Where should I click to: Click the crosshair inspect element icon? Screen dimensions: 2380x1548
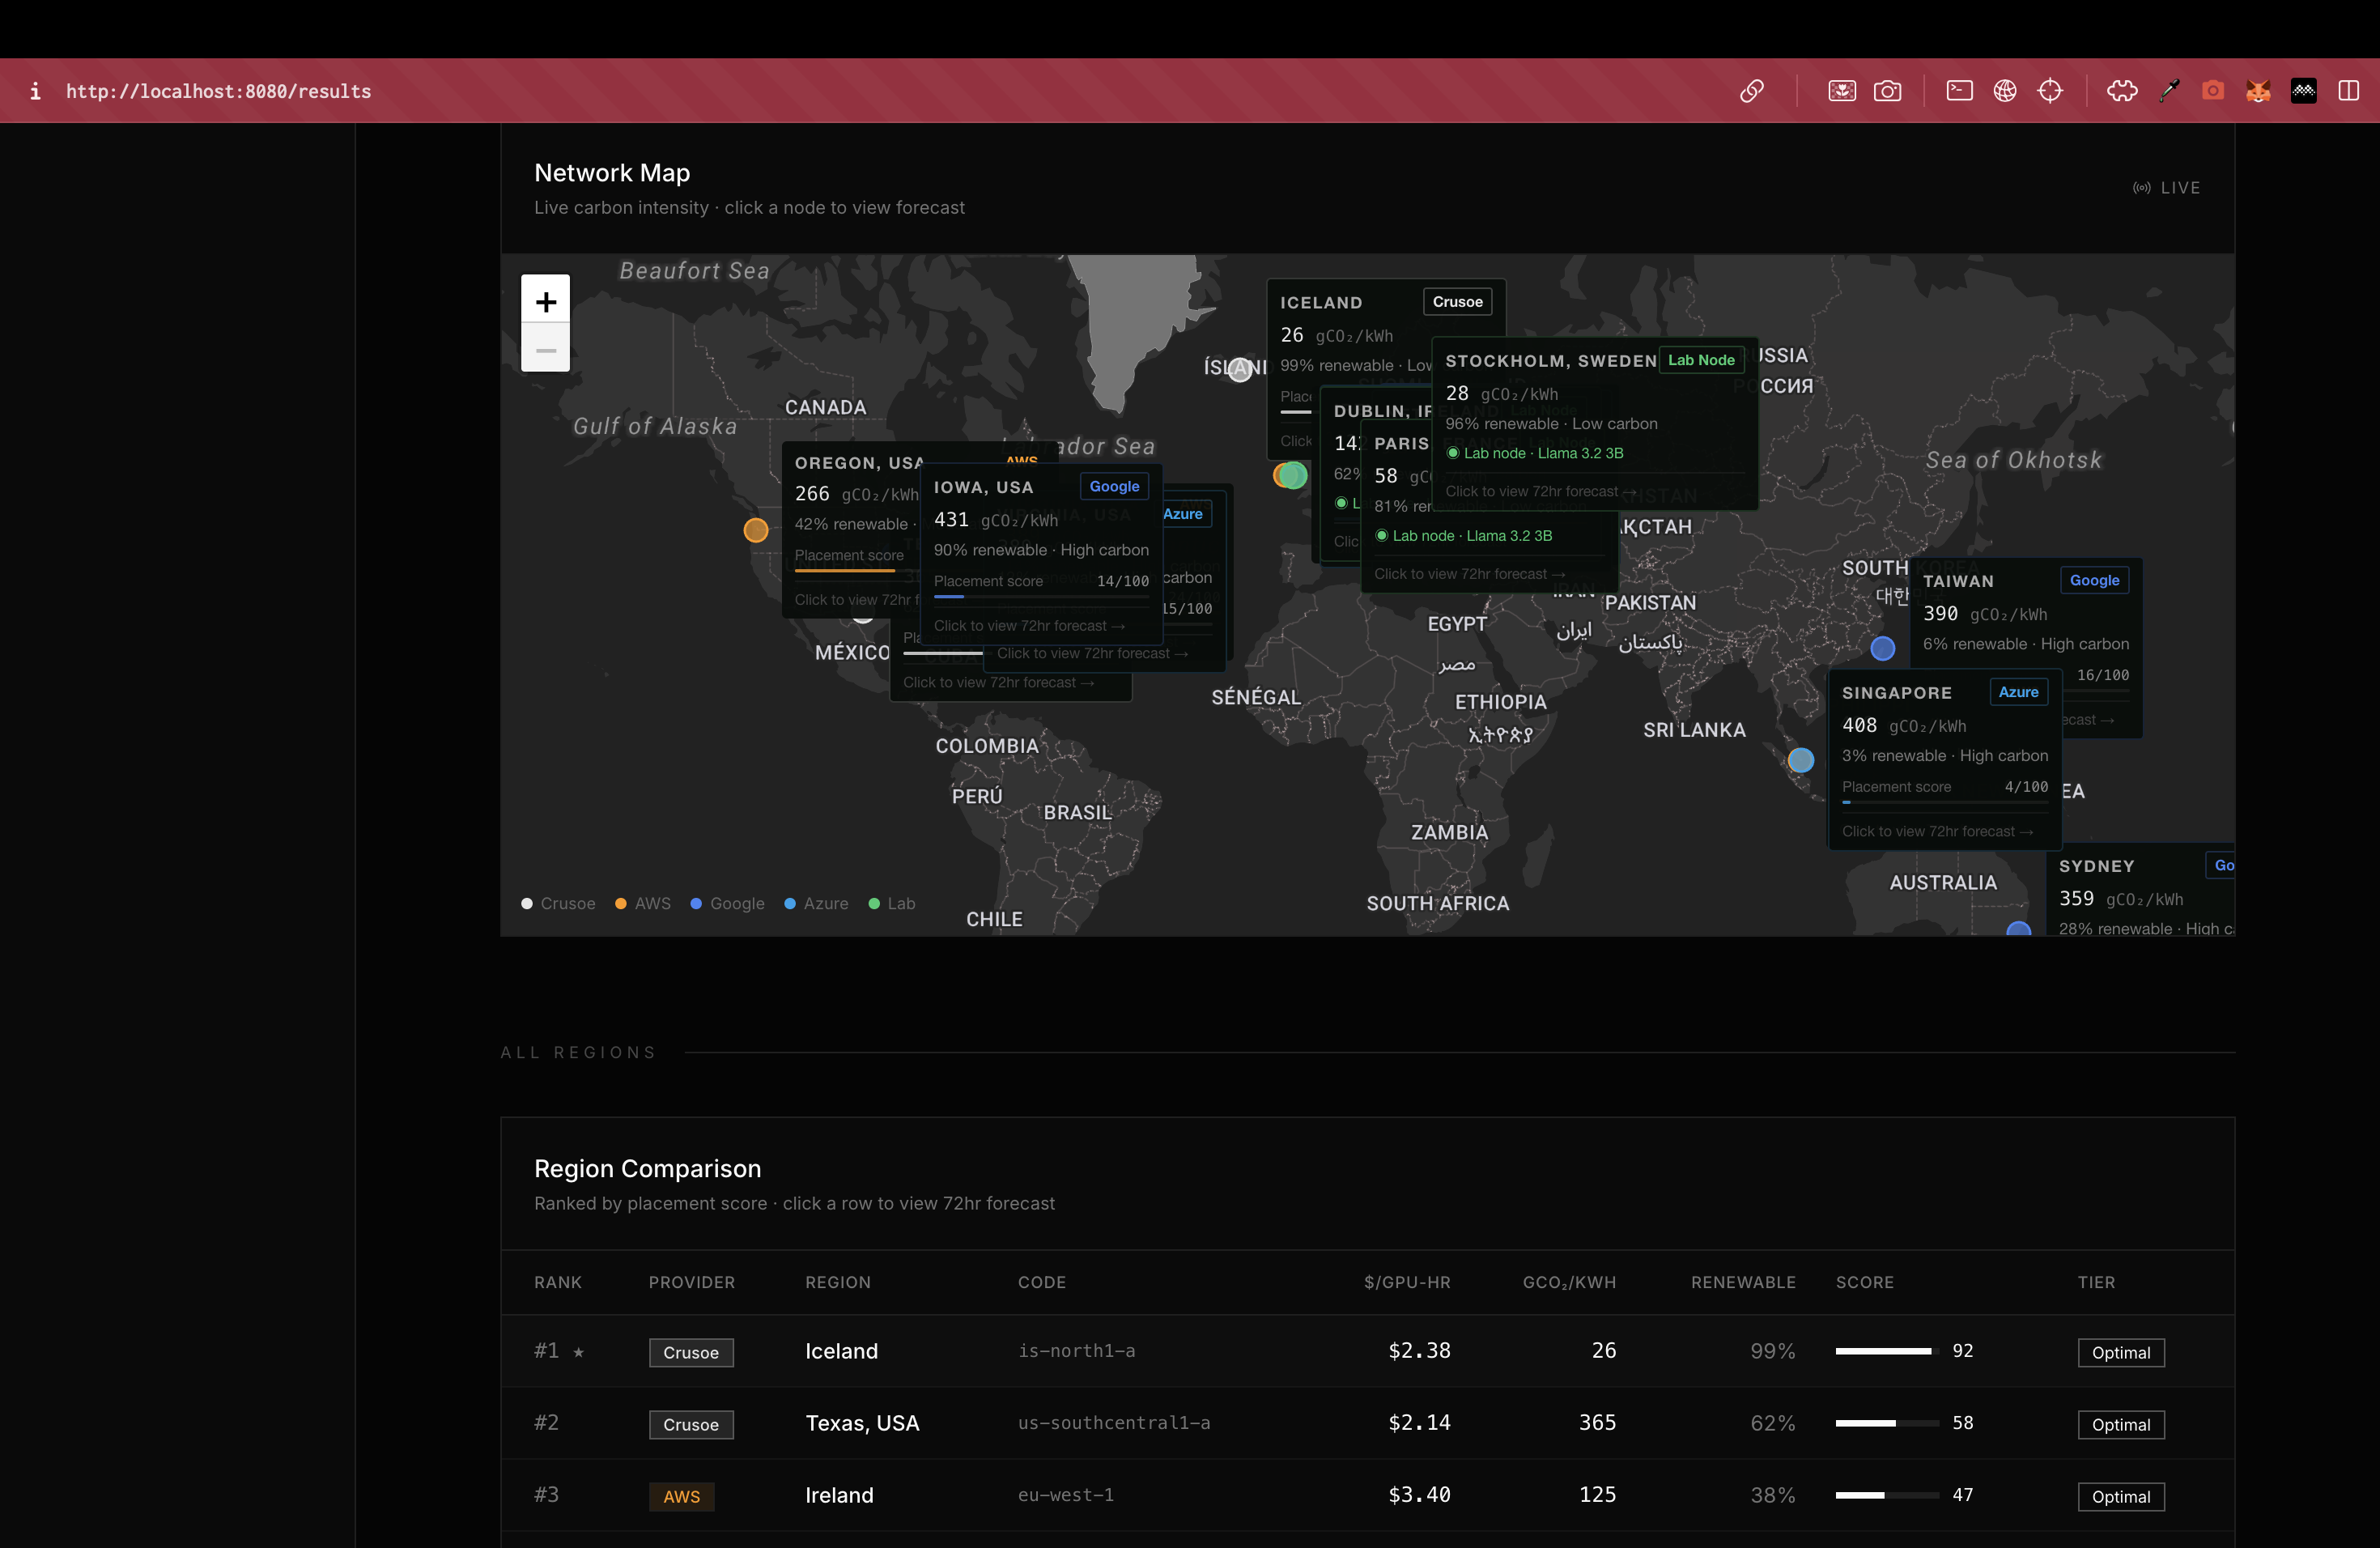[x=2050, y=91]
